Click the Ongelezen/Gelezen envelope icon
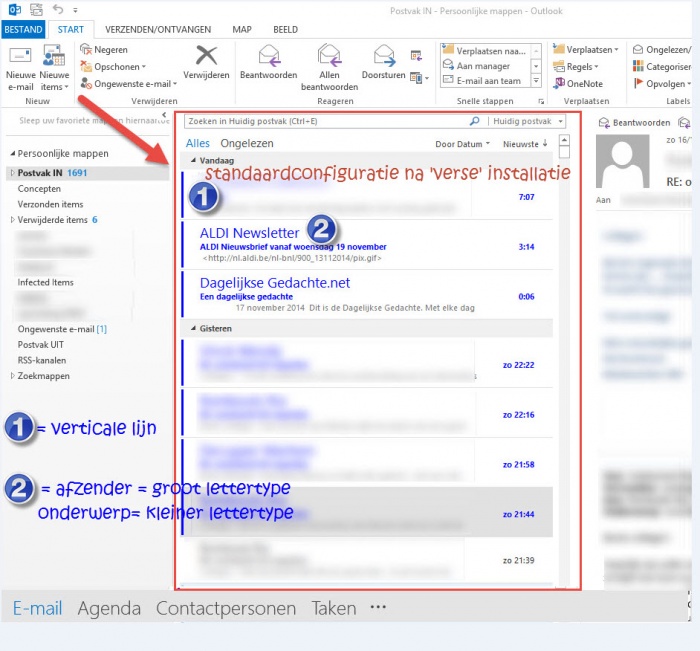The height and width of the screenshot is (651, 700). (x=638, y=50)
